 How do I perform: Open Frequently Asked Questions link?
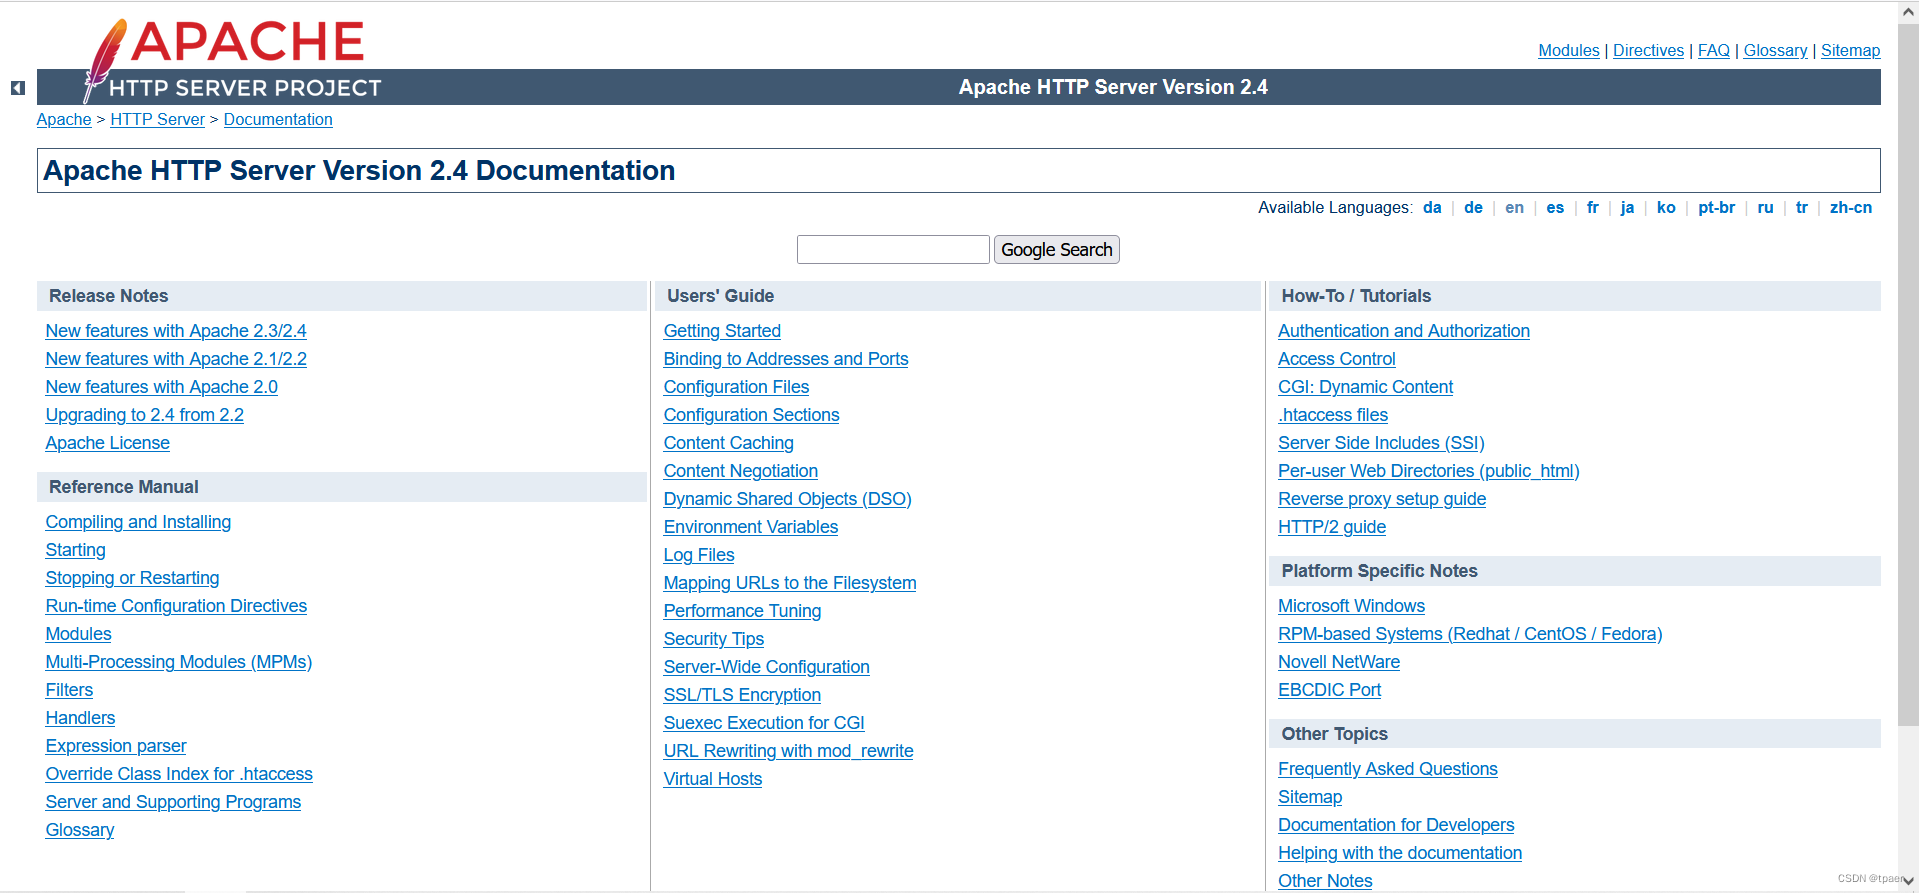[x=1388, y=769]
